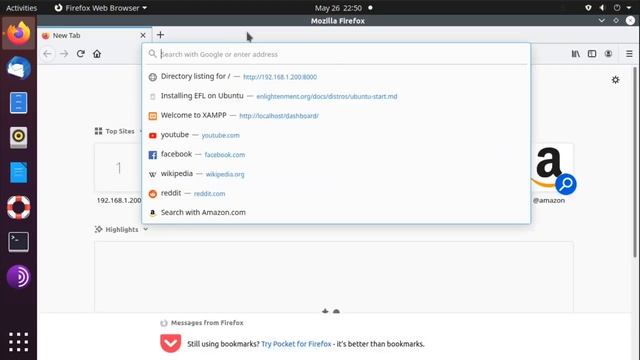Launch Thunderbird mail from the dock
The height and width of the screenshot is (360, 640).
(x=18, y=68)
